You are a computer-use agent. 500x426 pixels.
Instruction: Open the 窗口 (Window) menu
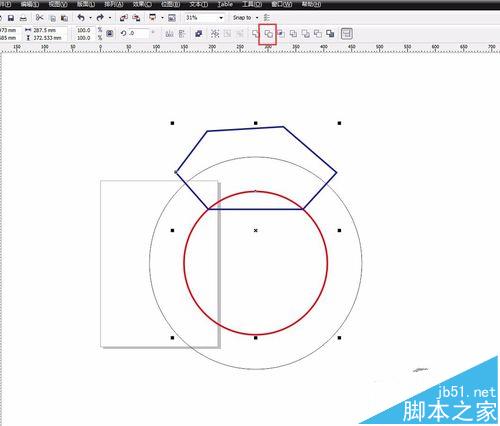click(282, 5)
